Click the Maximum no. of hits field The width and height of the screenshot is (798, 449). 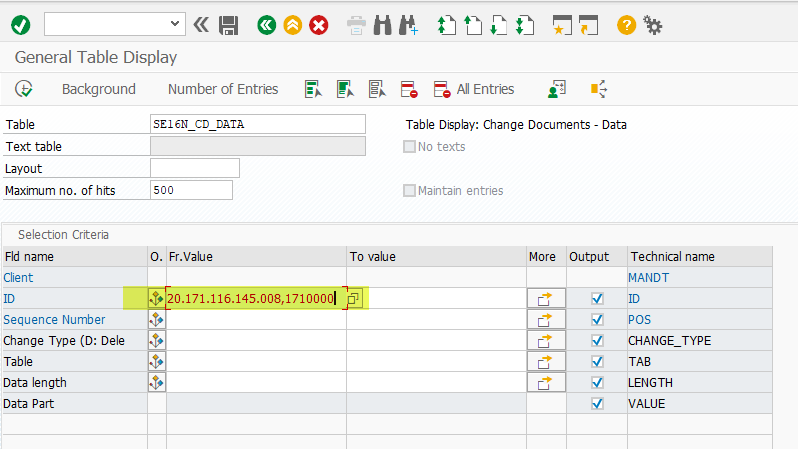point(191,190)
